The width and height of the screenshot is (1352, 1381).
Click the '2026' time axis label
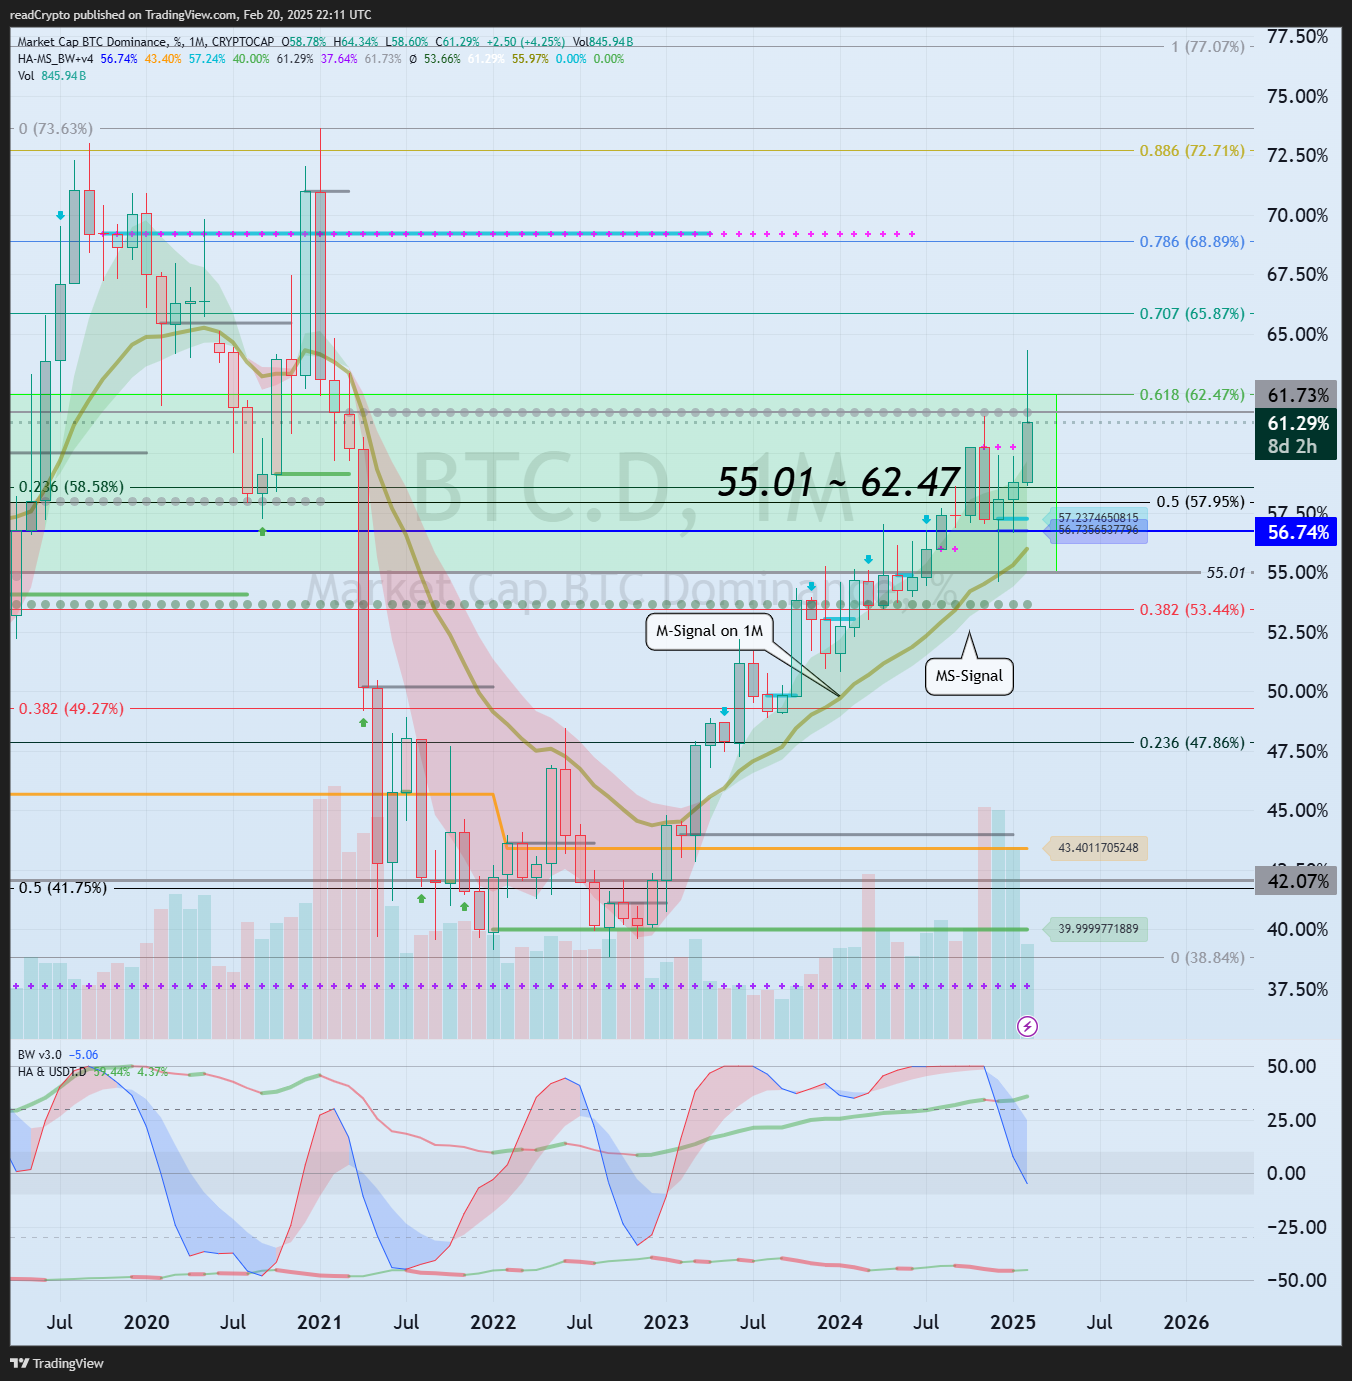point(1186,1322)
